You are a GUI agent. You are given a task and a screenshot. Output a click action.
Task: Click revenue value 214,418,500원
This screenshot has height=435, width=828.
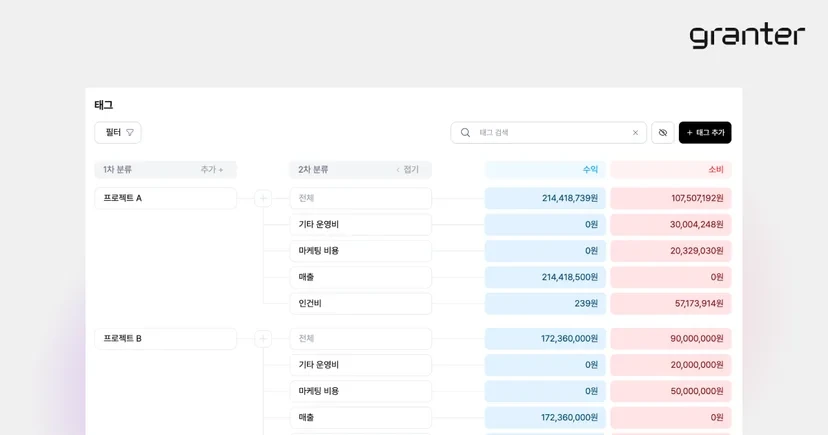point(545,277)
